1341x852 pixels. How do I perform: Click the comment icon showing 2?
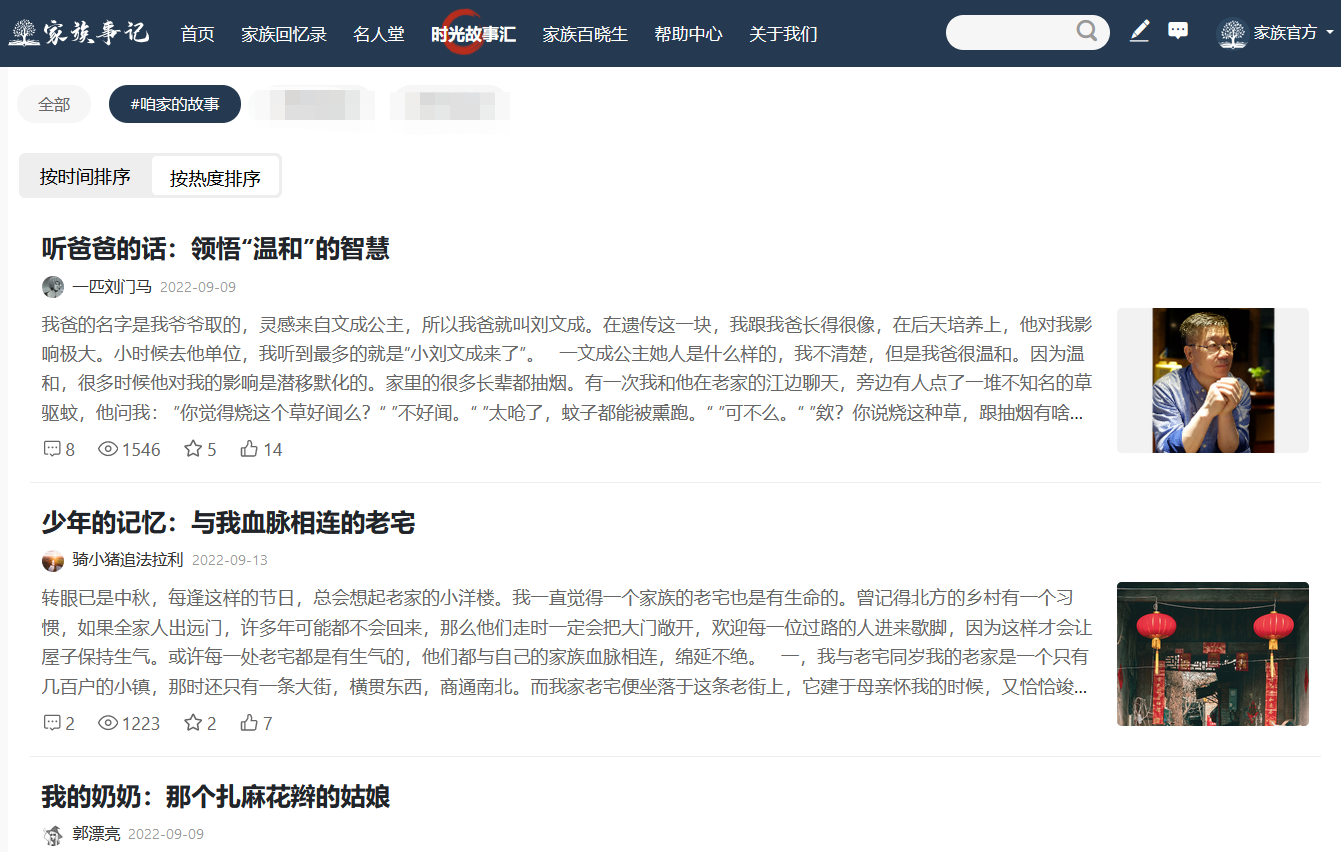tap(52, 723)
